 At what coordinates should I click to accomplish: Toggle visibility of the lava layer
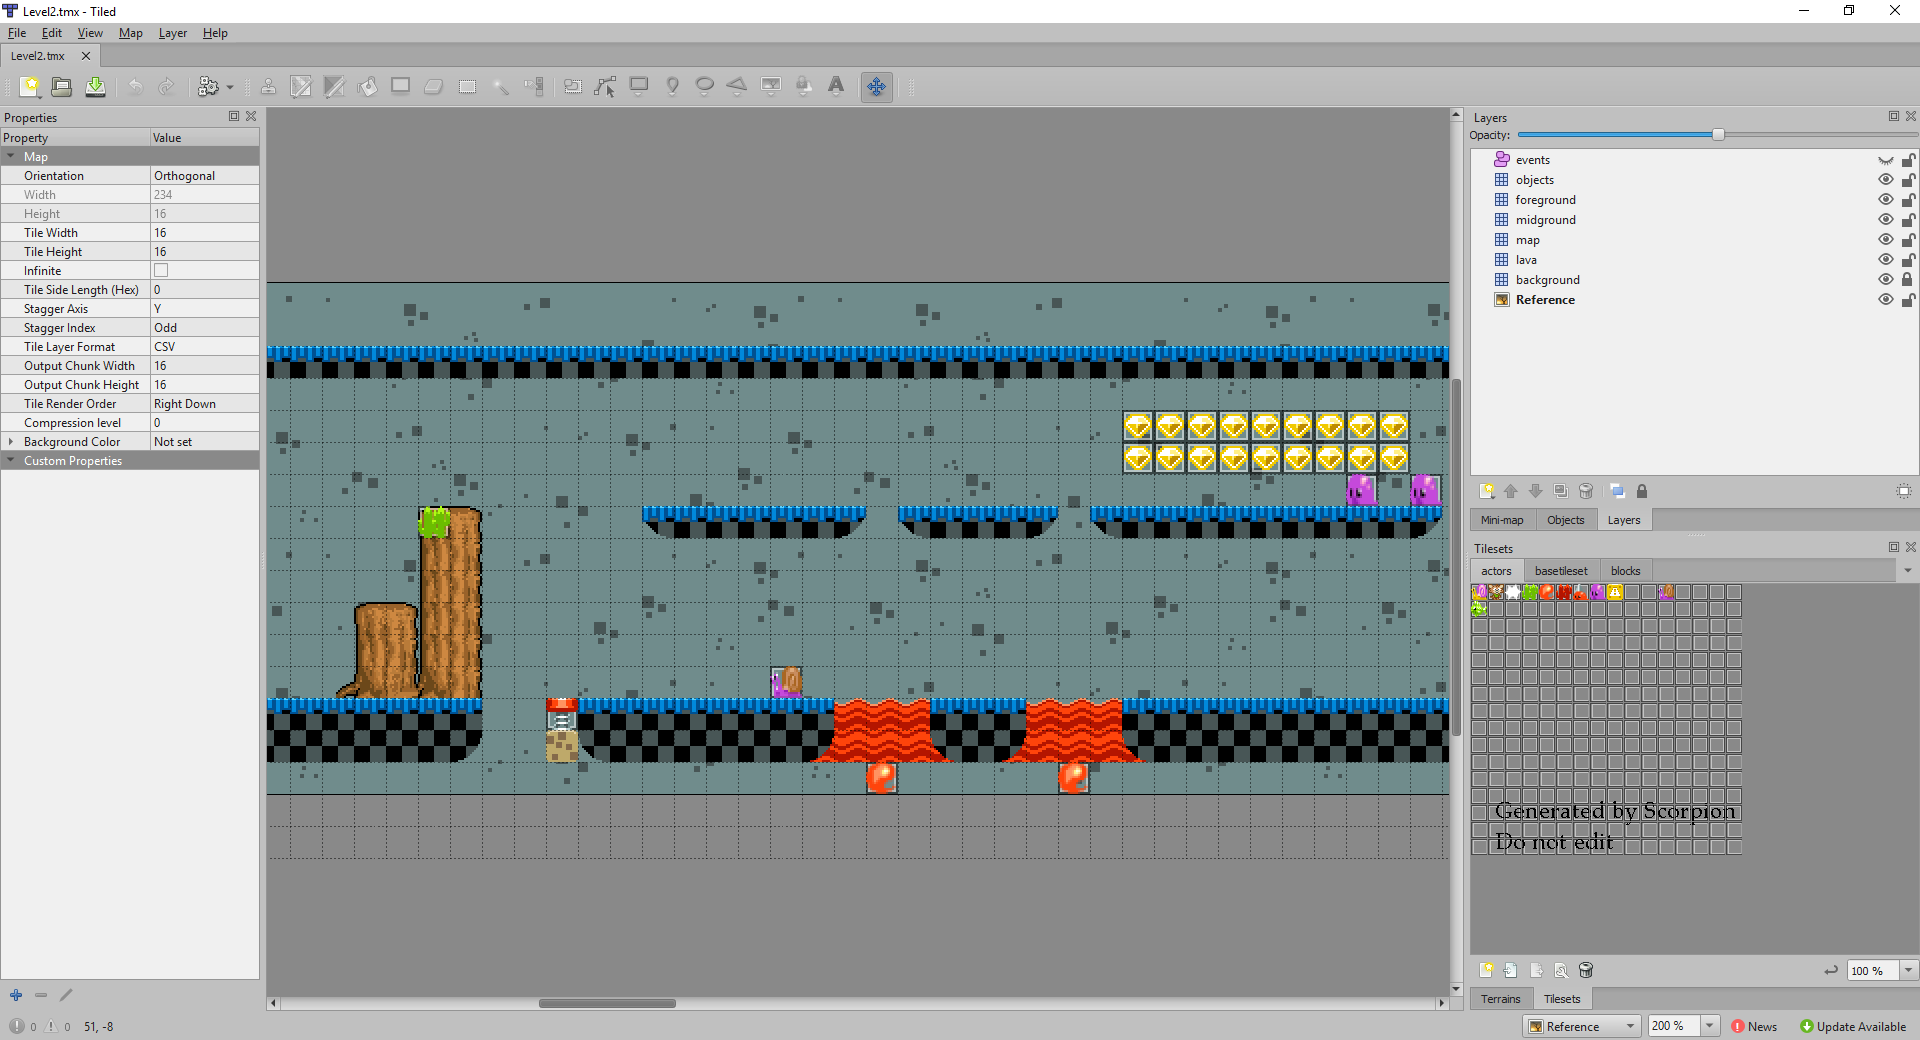(1885, 260)
